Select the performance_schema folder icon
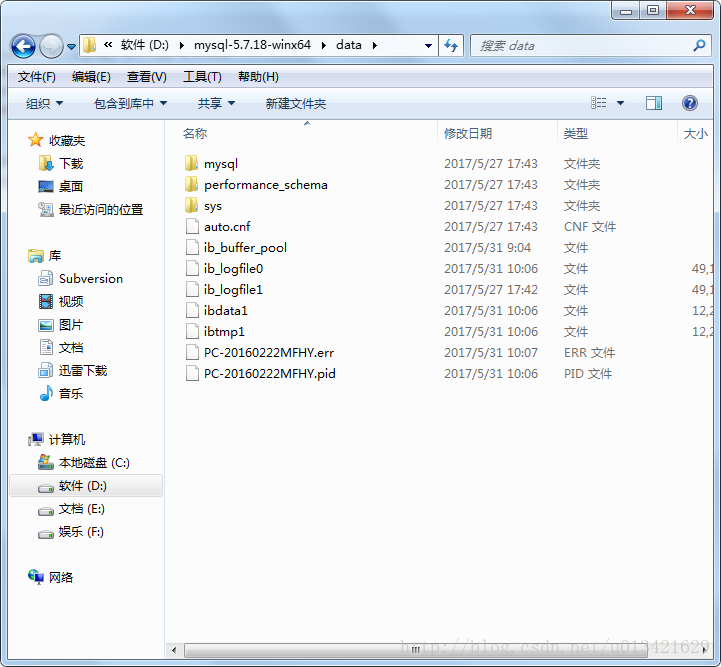This screenshot has height=667, width=721. click(192, 184)
